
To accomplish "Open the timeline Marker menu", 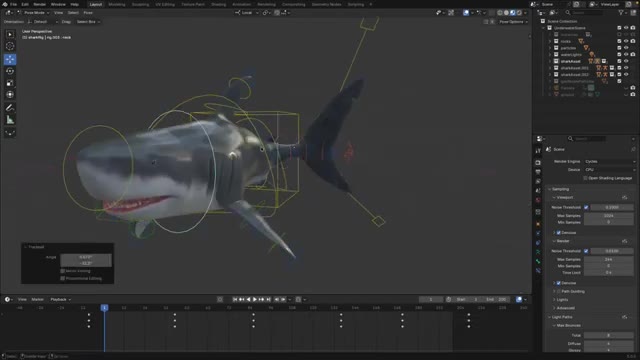I will click(38, 300).
